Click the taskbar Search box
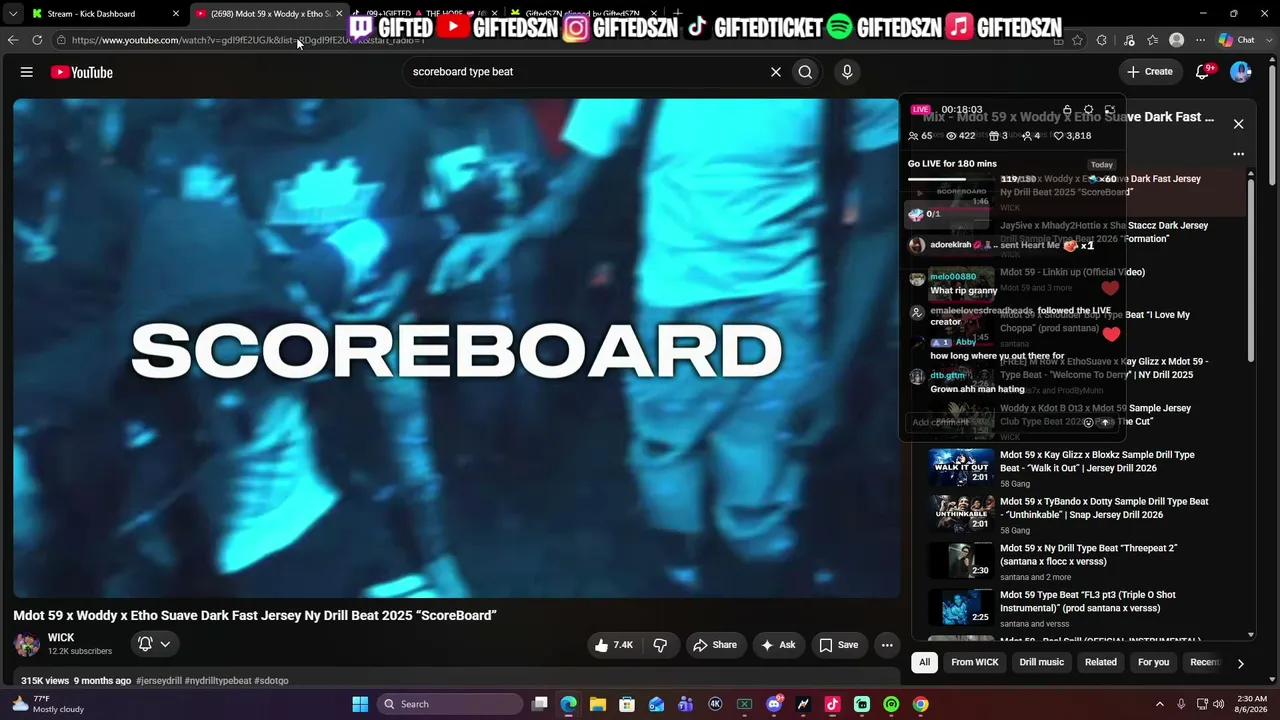The height and width of the screenshot is (720, 1280). [450, 704]
